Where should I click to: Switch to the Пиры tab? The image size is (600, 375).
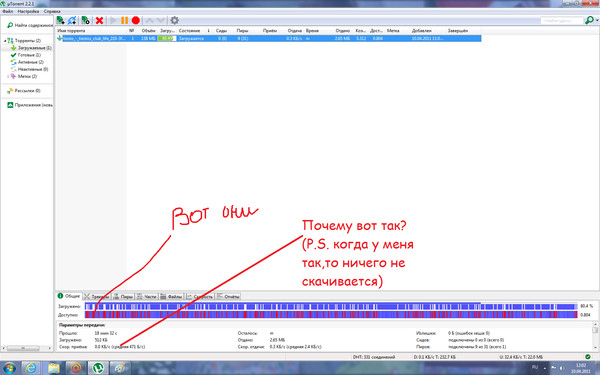(123, 297)
